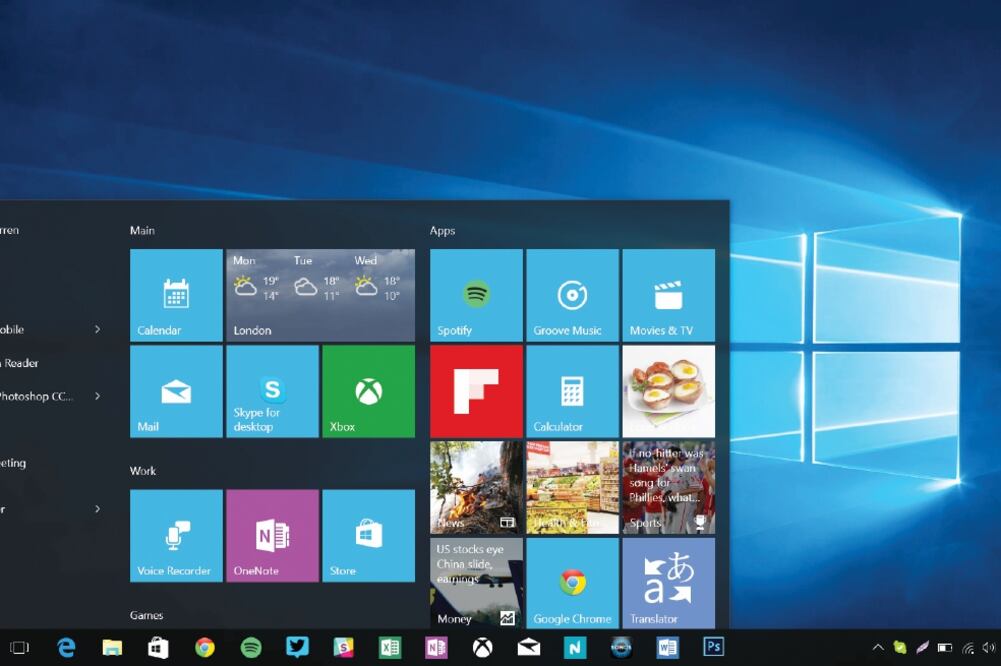Launch OneNote from its purple tile

tap(271, 535)
